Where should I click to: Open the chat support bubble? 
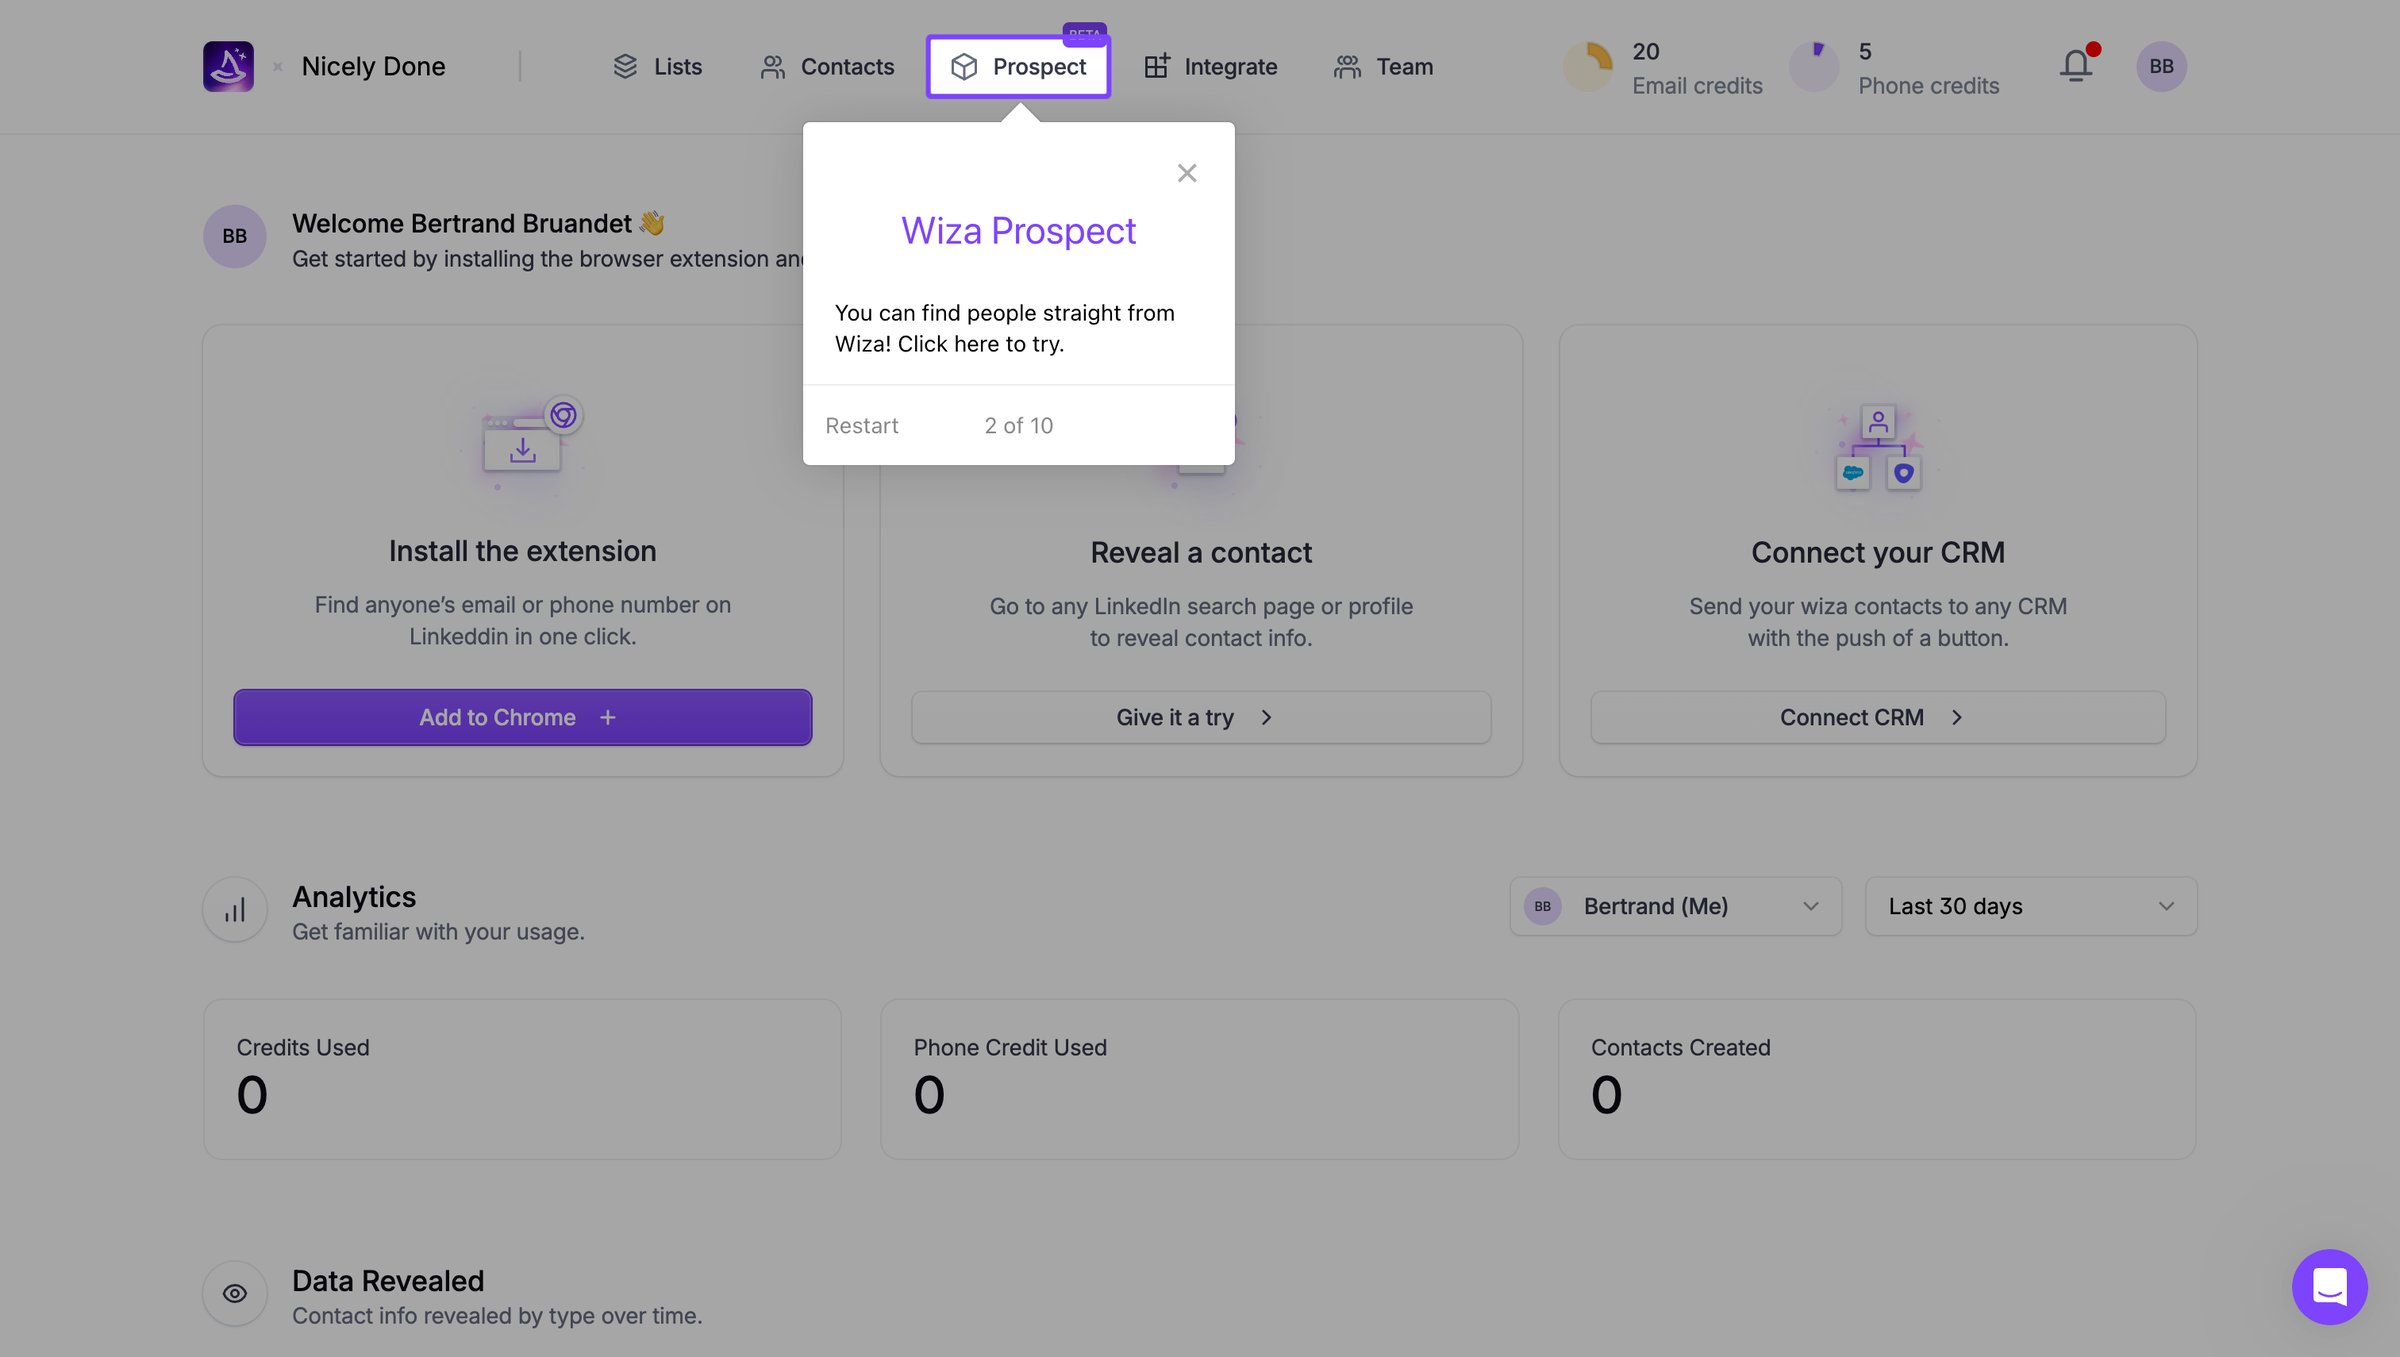click(2329, 1286)
